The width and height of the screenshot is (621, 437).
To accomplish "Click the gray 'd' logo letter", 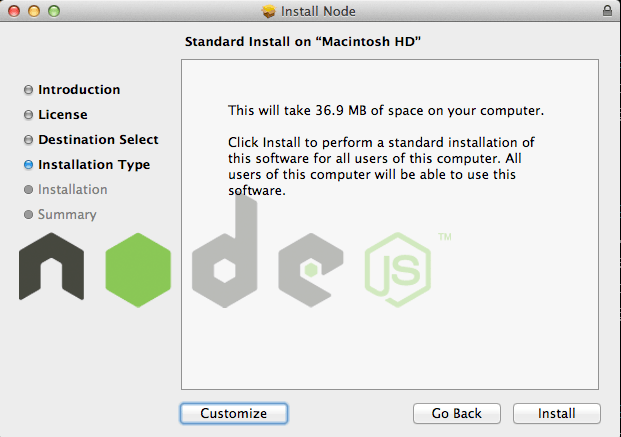I will 225,251.
